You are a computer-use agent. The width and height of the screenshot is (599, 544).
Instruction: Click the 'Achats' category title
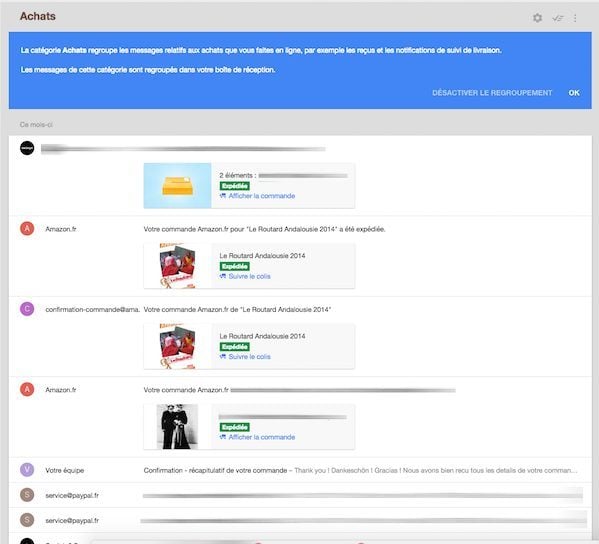(38, 16)
